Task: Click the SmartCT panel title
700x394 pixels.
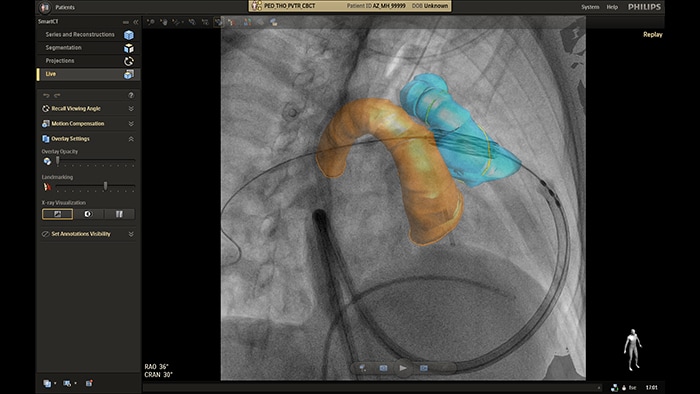Action: click(x=48, y=22)
